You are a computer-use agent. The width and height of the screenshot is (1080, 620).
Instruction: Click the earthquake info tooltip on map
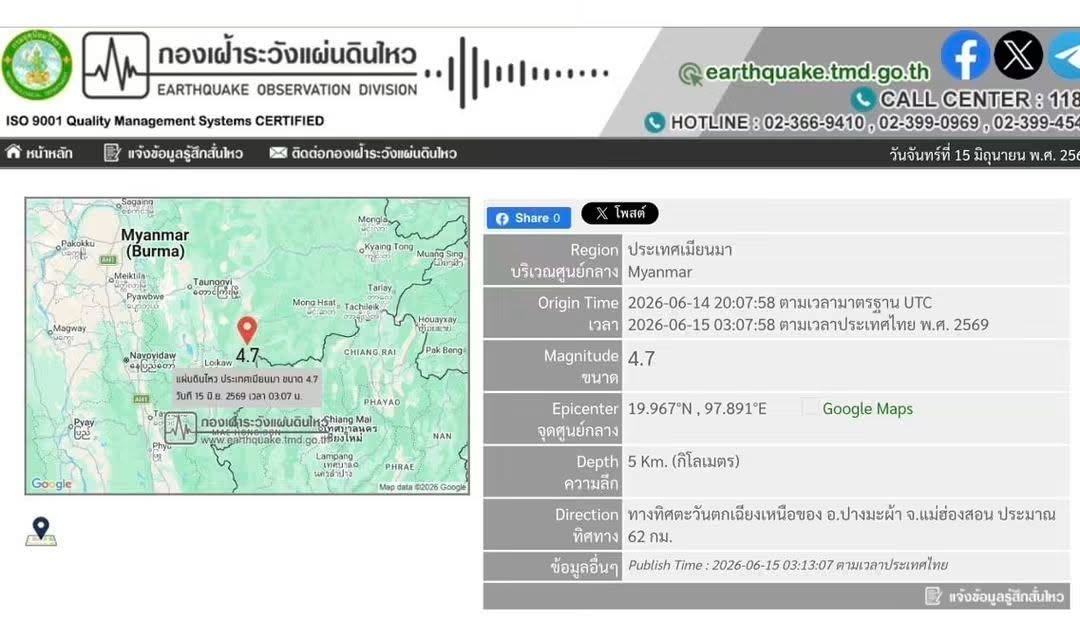point(247,388)
